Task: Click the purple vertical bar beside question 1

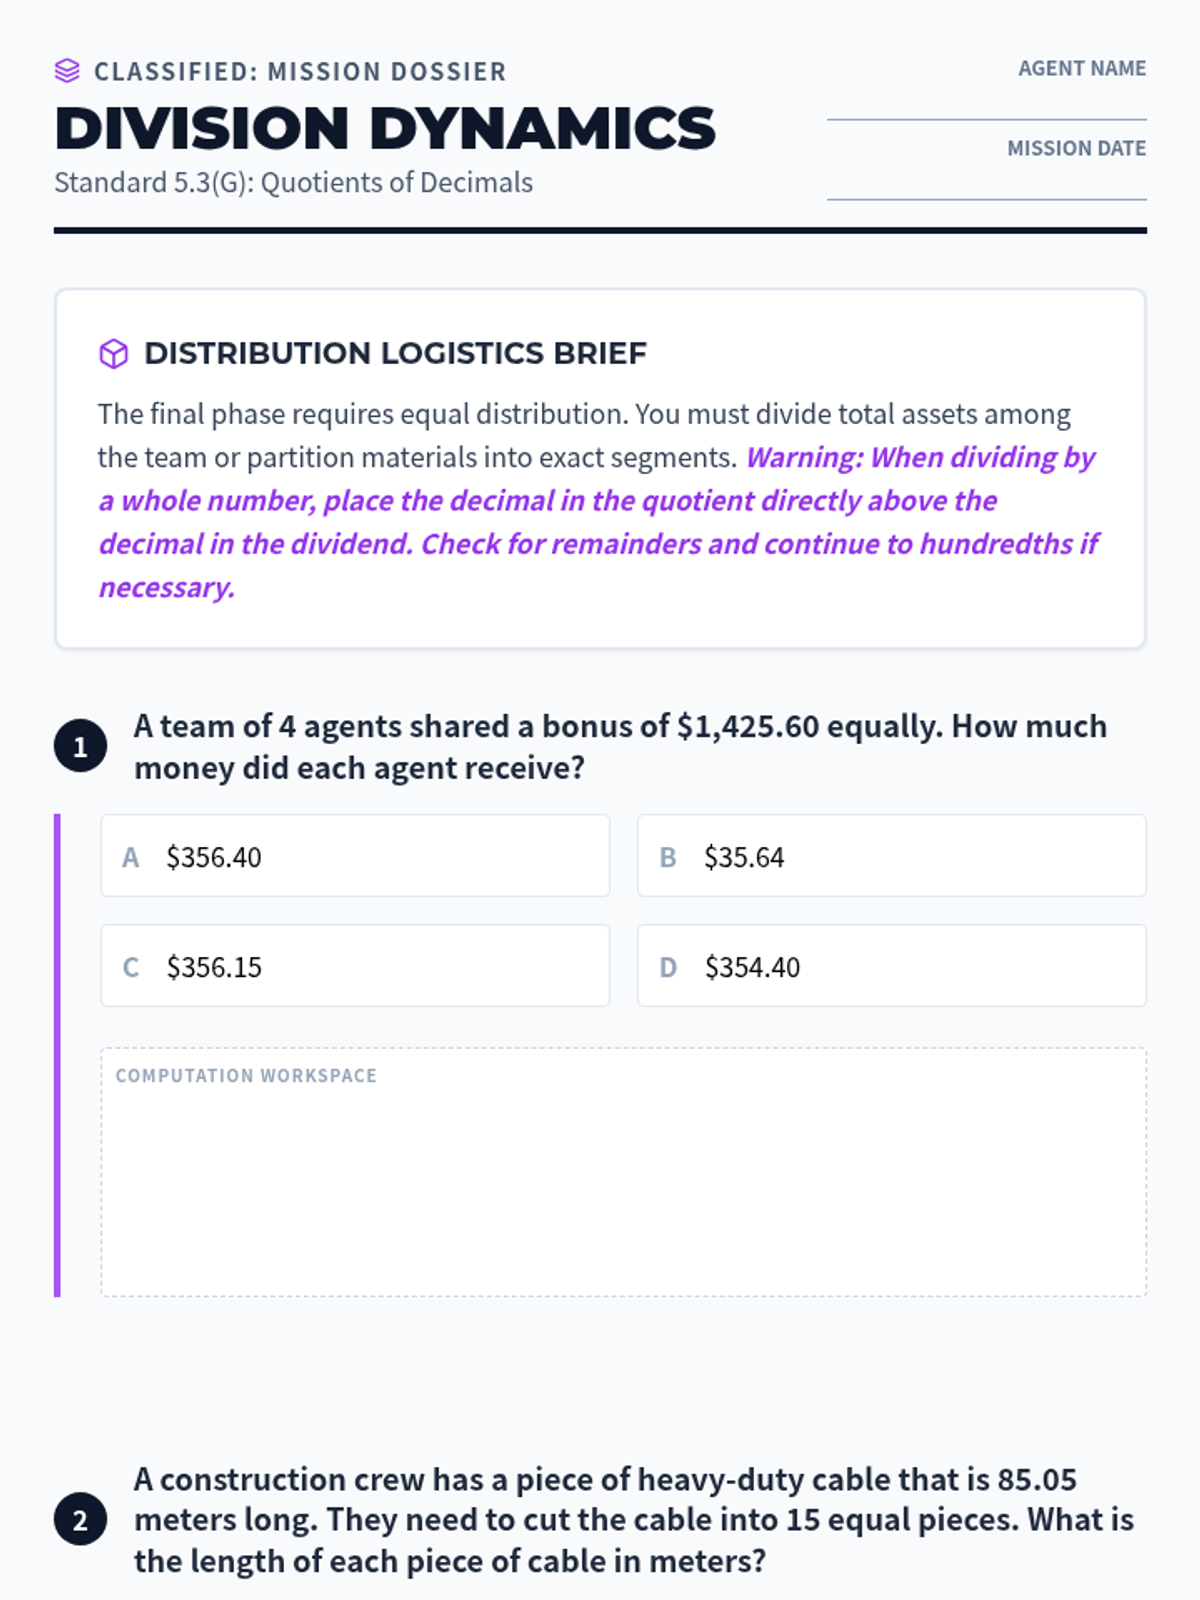Action: [x=57, y=1056]
